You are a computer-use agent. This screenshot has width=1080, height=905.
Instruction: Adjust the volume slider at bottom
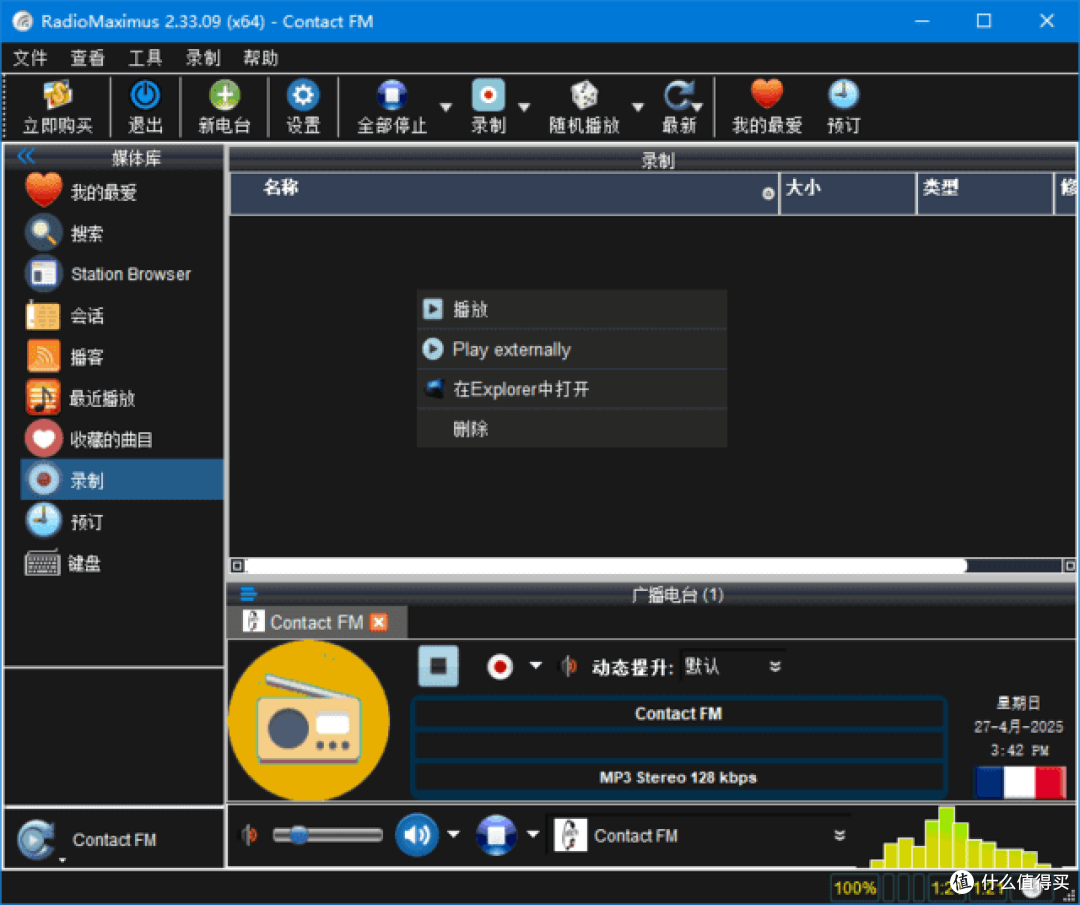pos(328,835)
